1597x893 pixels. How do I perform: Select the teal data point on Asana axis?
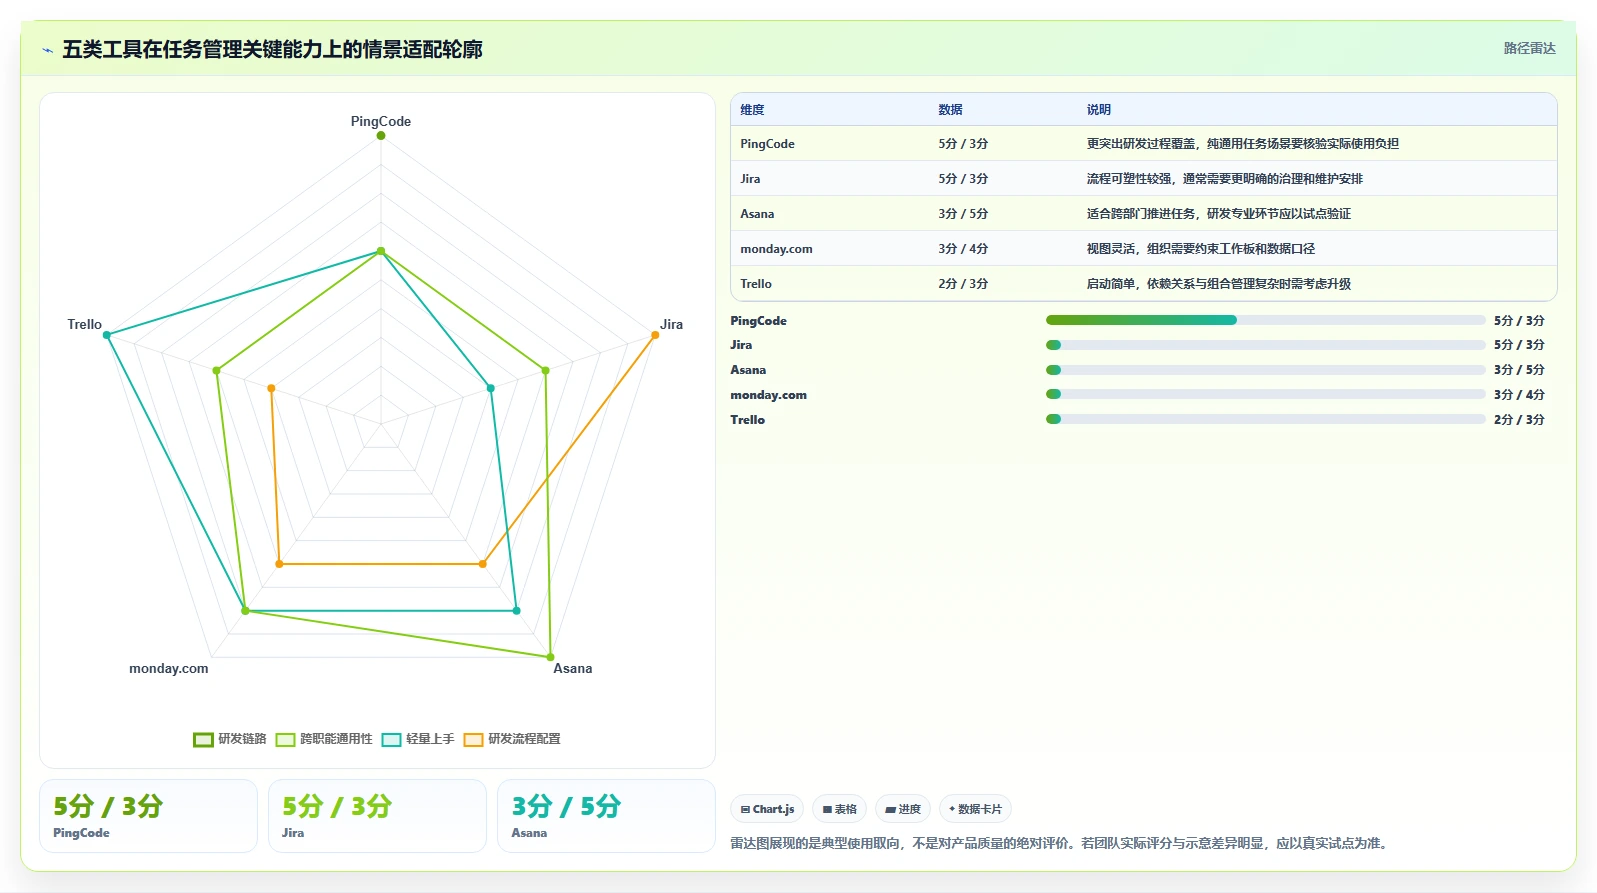pos(516,610)
